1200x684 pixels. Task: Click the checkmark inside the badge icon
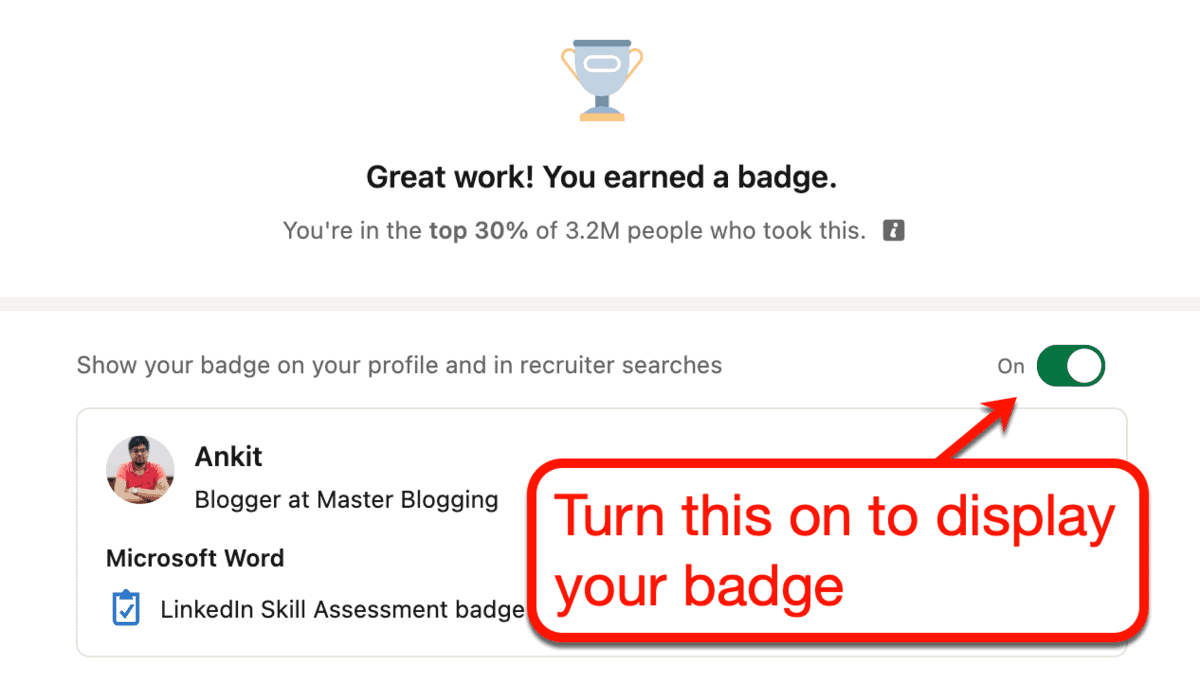(125, 611)
